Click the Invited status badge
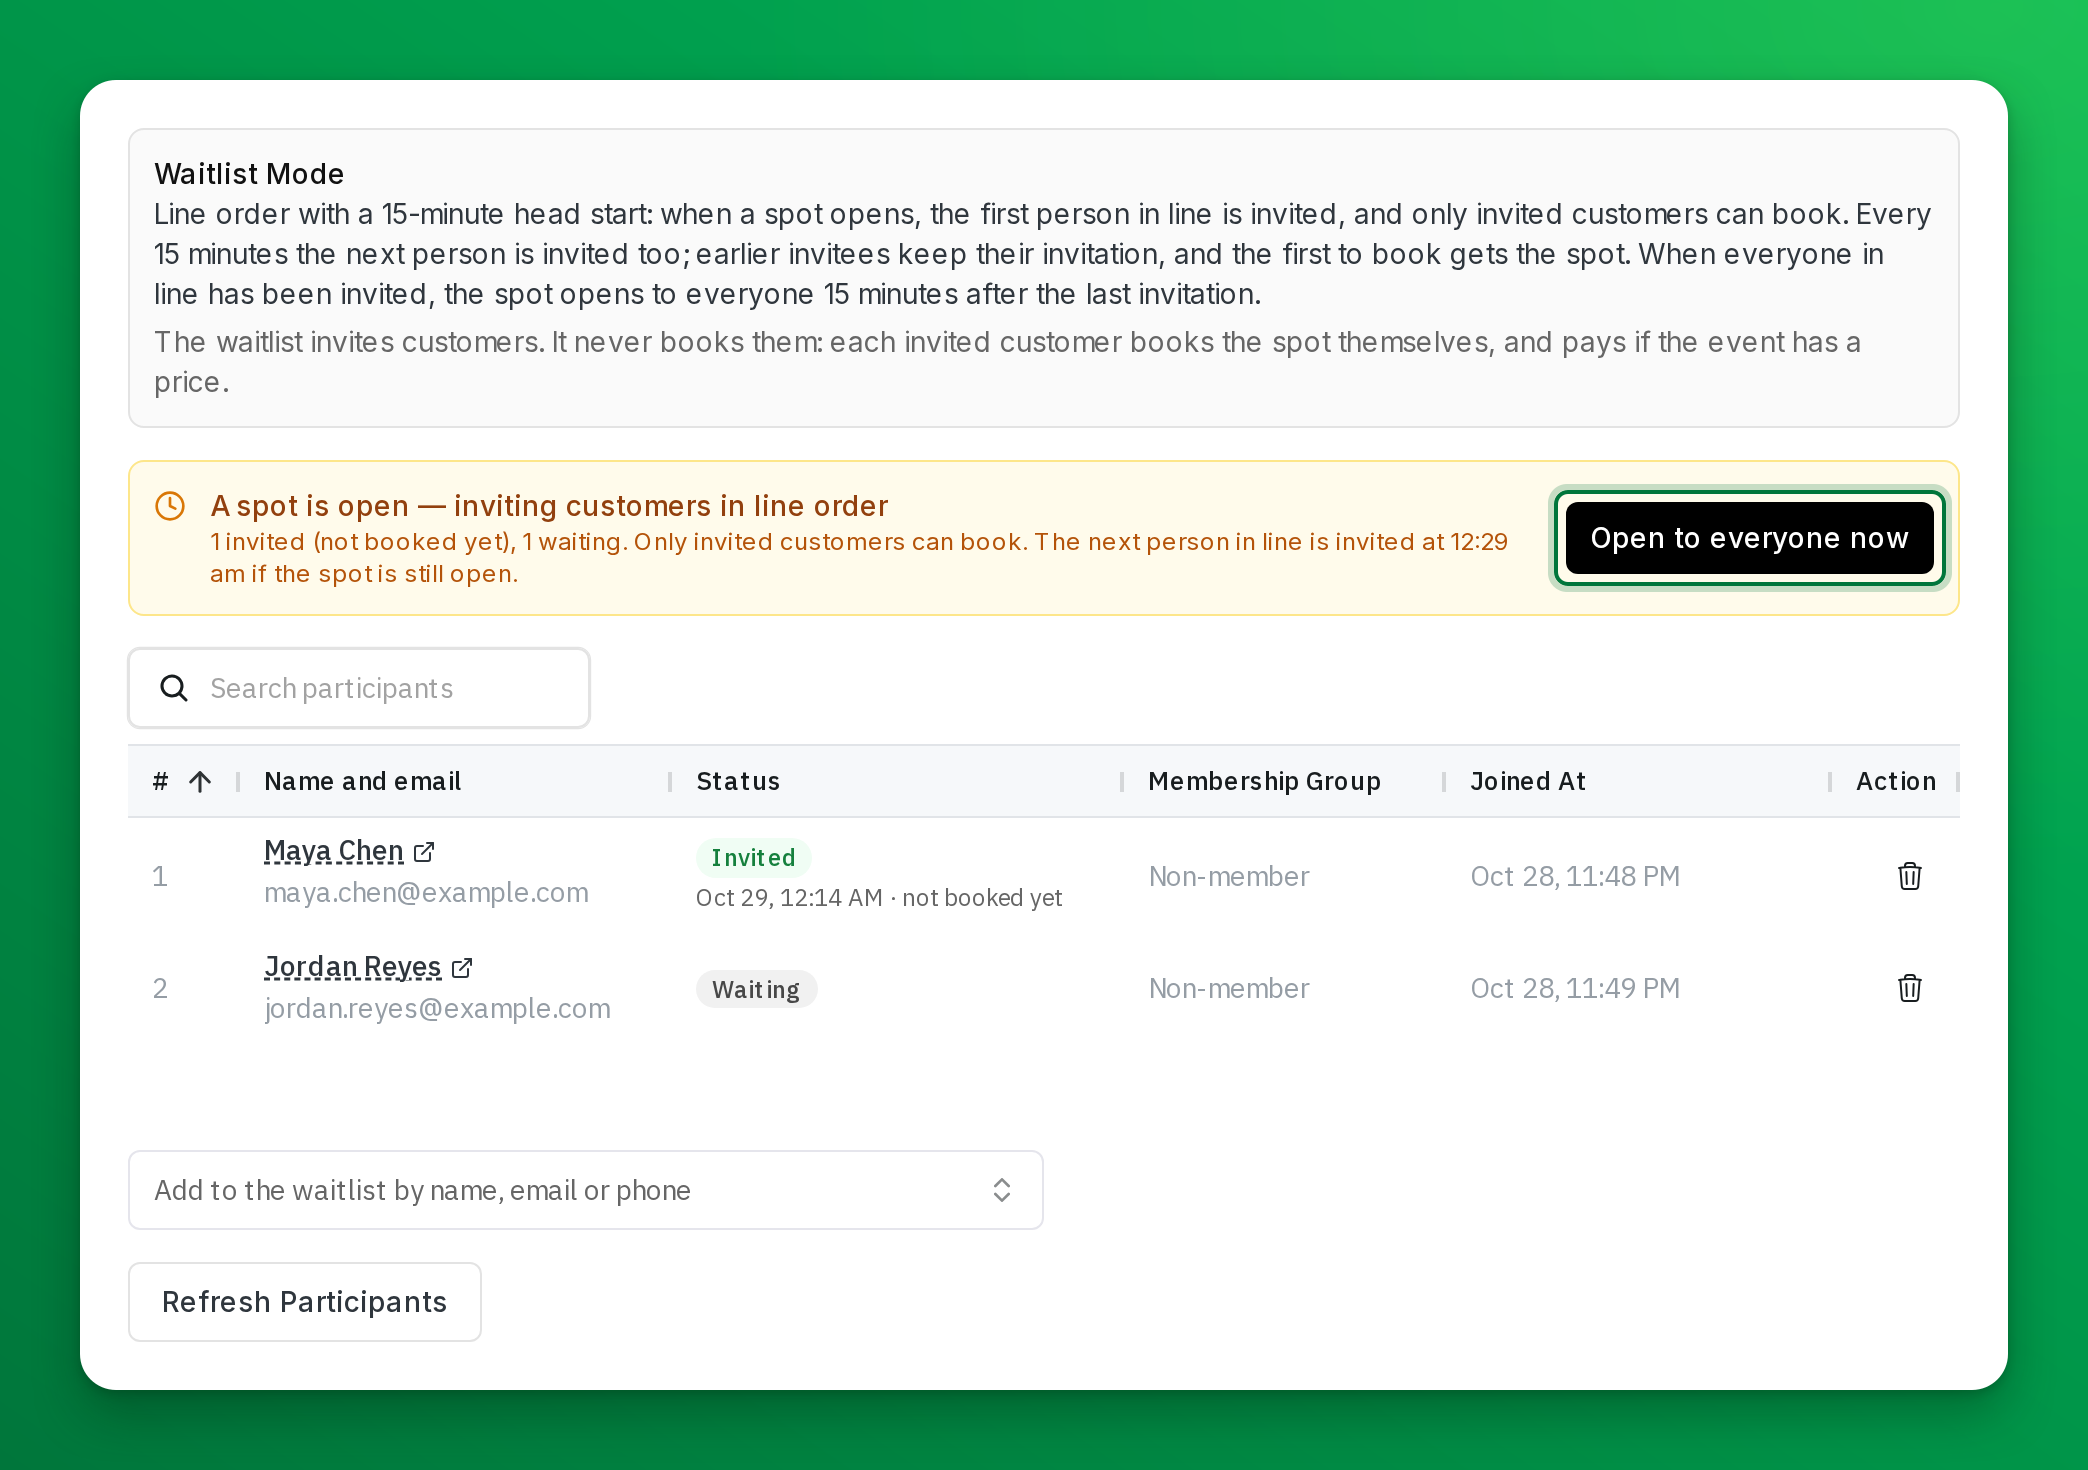The image size is (2088, 1470). click(x=753, y=858)
